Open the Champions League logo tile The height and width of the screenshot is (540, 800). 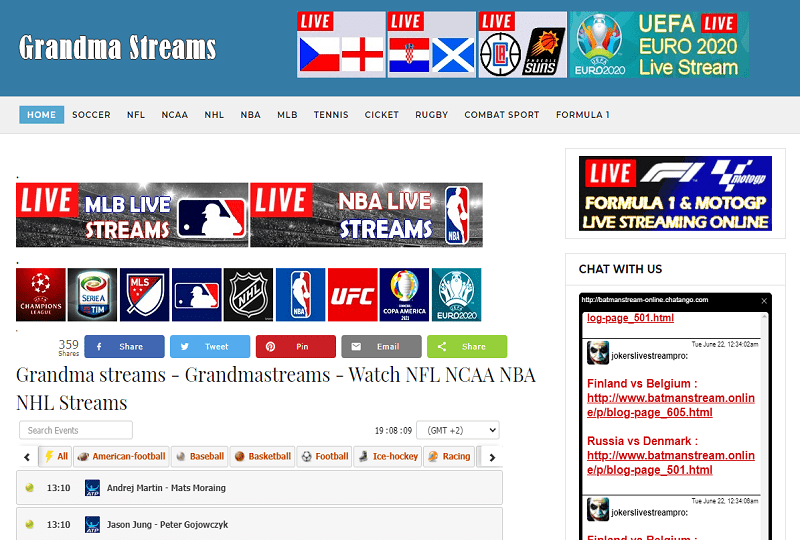41,295
